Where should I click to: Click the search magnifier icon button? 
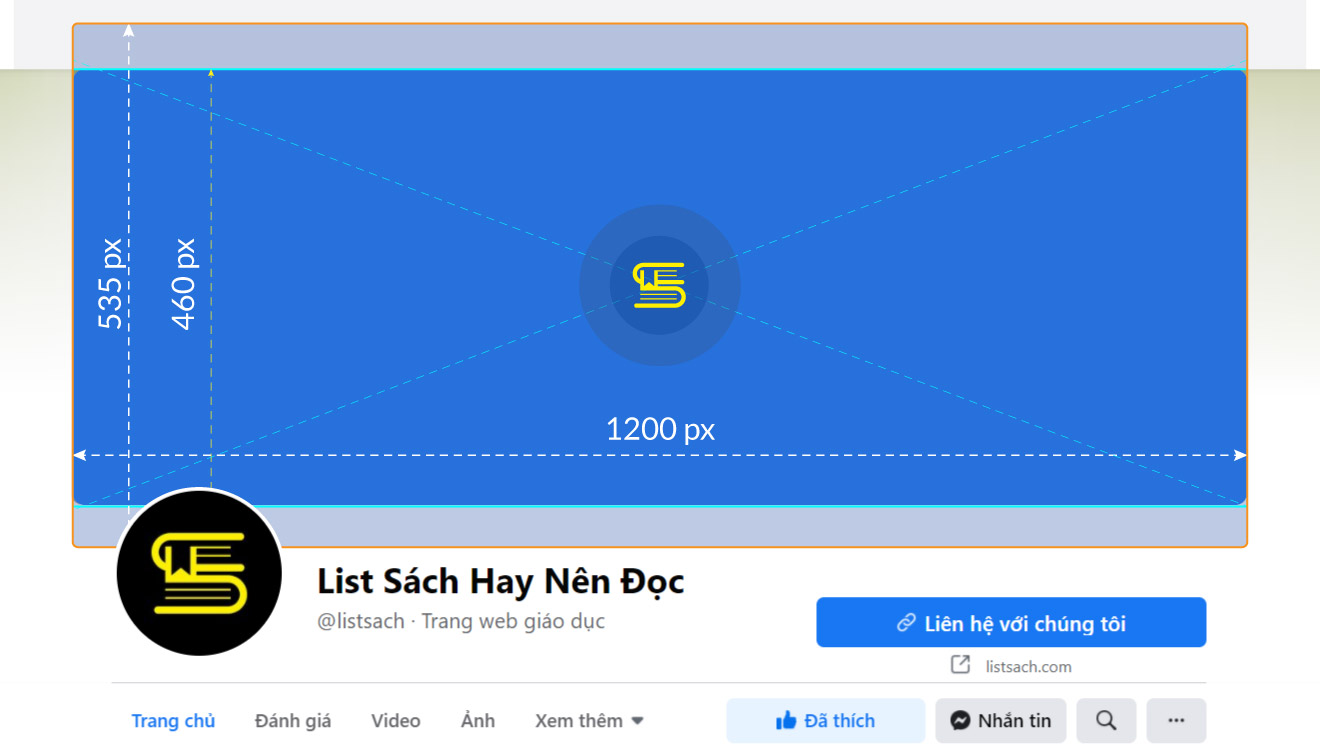[x=1106, y=721]
